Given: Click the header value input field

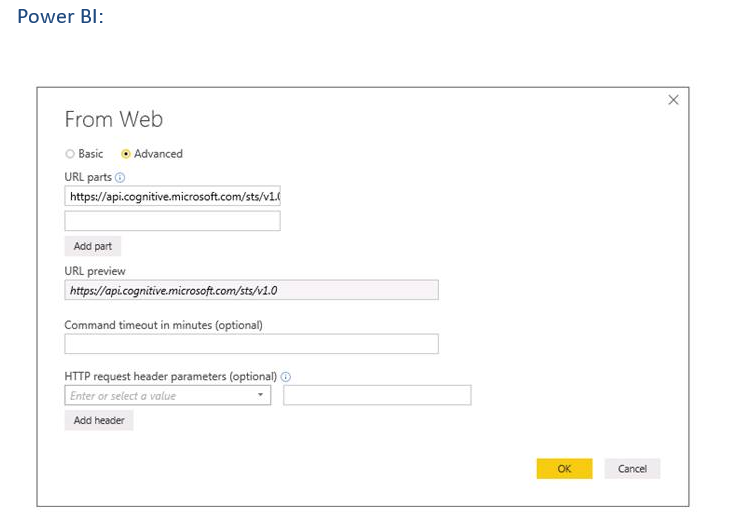Looking at the screenshot, I should [377, 395].
